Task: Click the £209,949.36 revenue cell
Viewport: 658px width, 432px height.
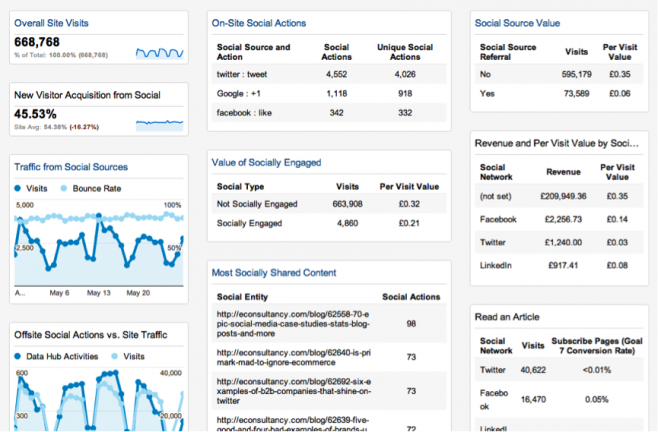Action: point(563,196)
